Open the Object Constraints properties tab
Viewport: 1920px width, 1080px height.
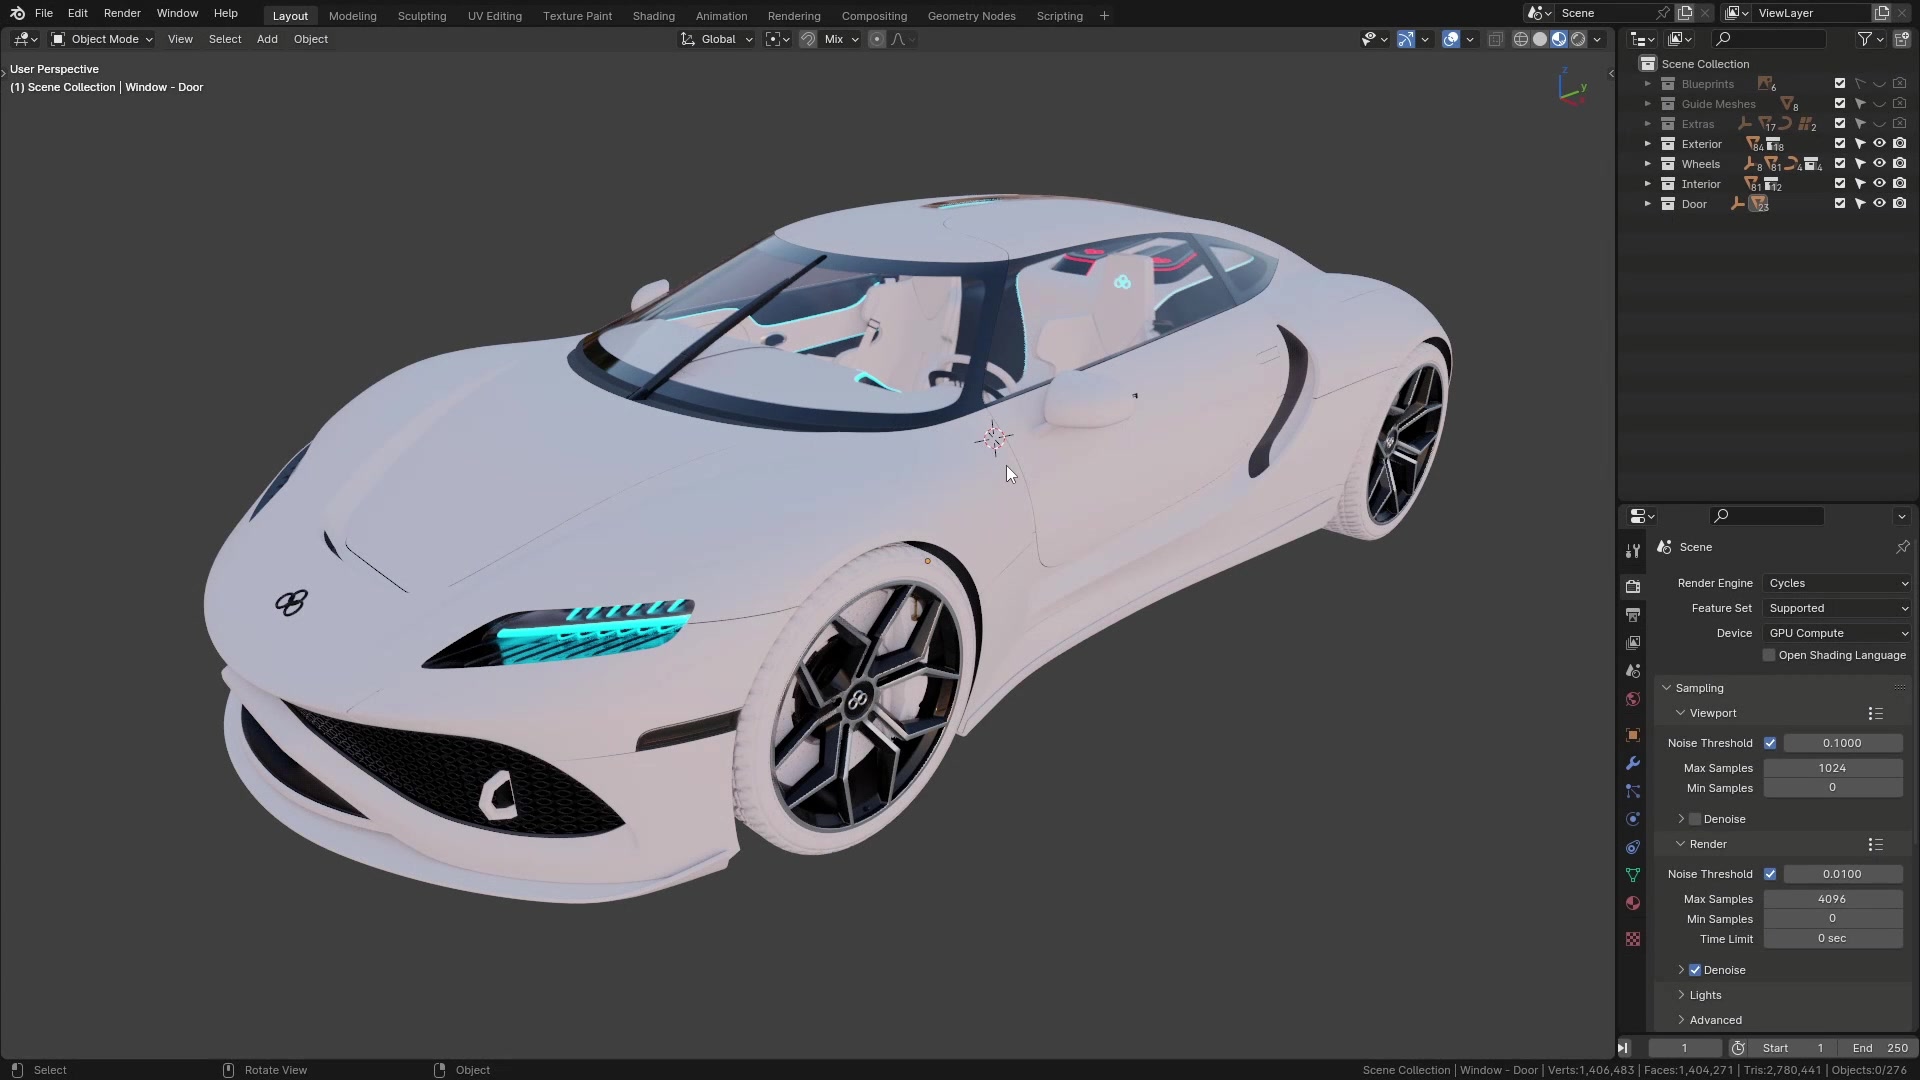[1633, 847]
